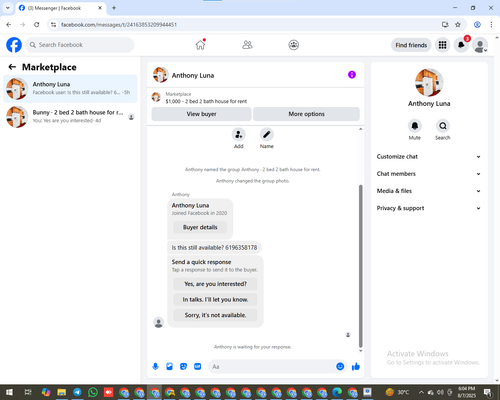Expand Chat members section
The width and height of the screenshot is (500, 400).
click(x=429, y=174)
